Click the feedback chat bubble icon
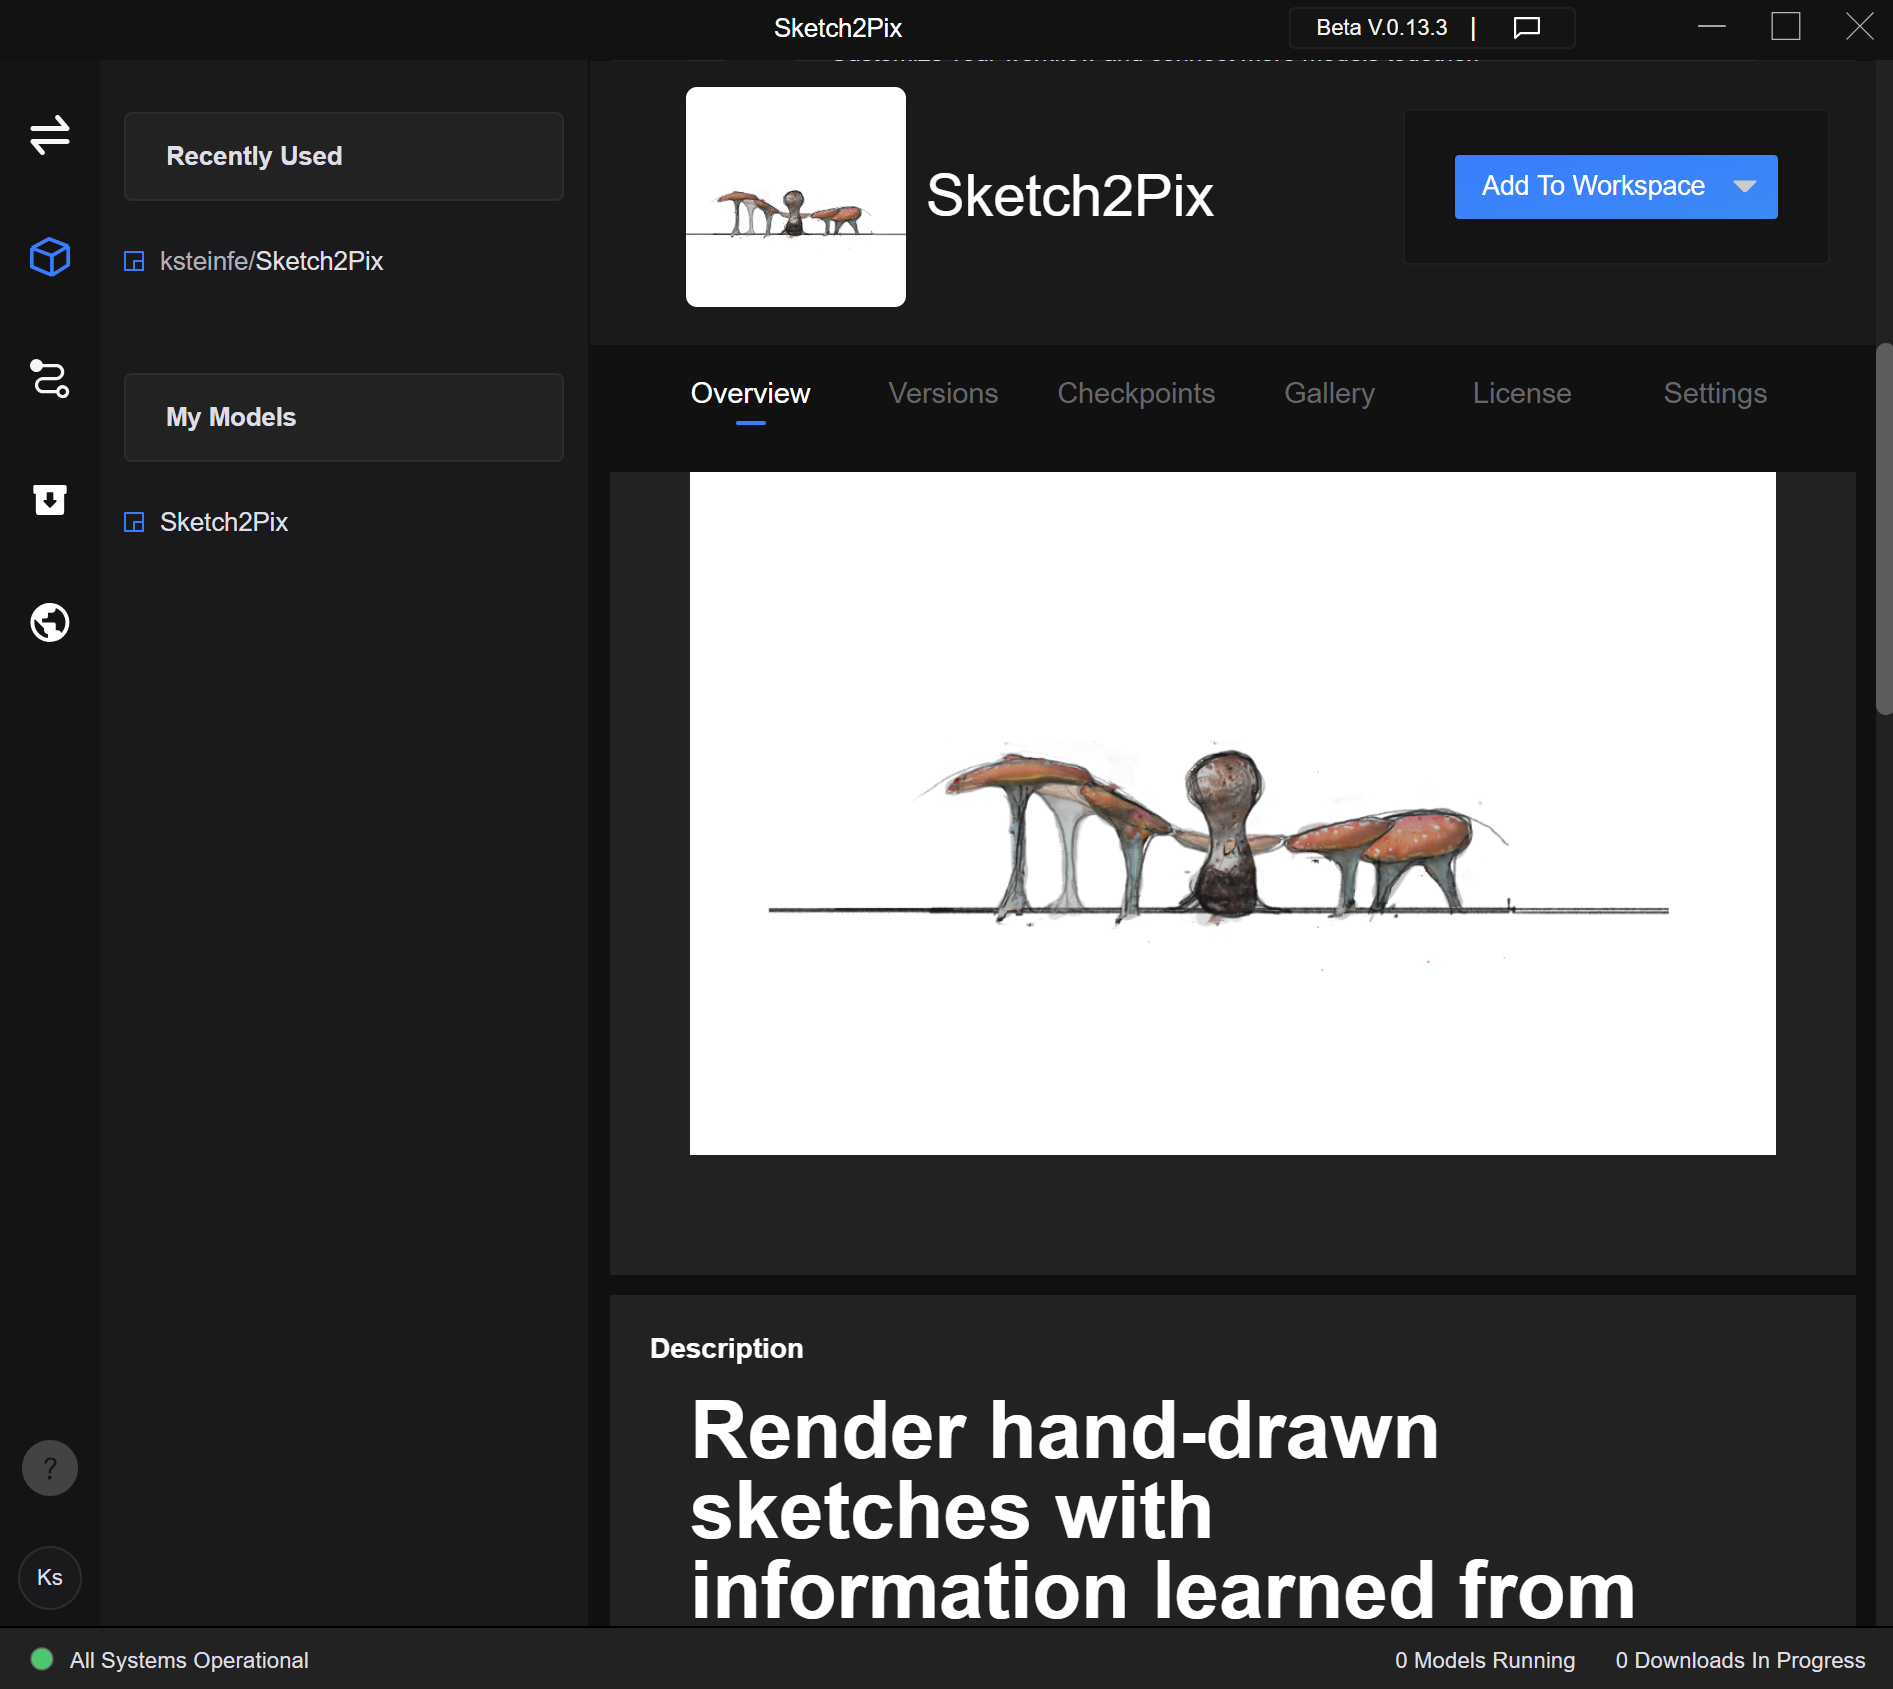The width and height of the screenshot is (1893, 1689). click(x=1526, y=28)
